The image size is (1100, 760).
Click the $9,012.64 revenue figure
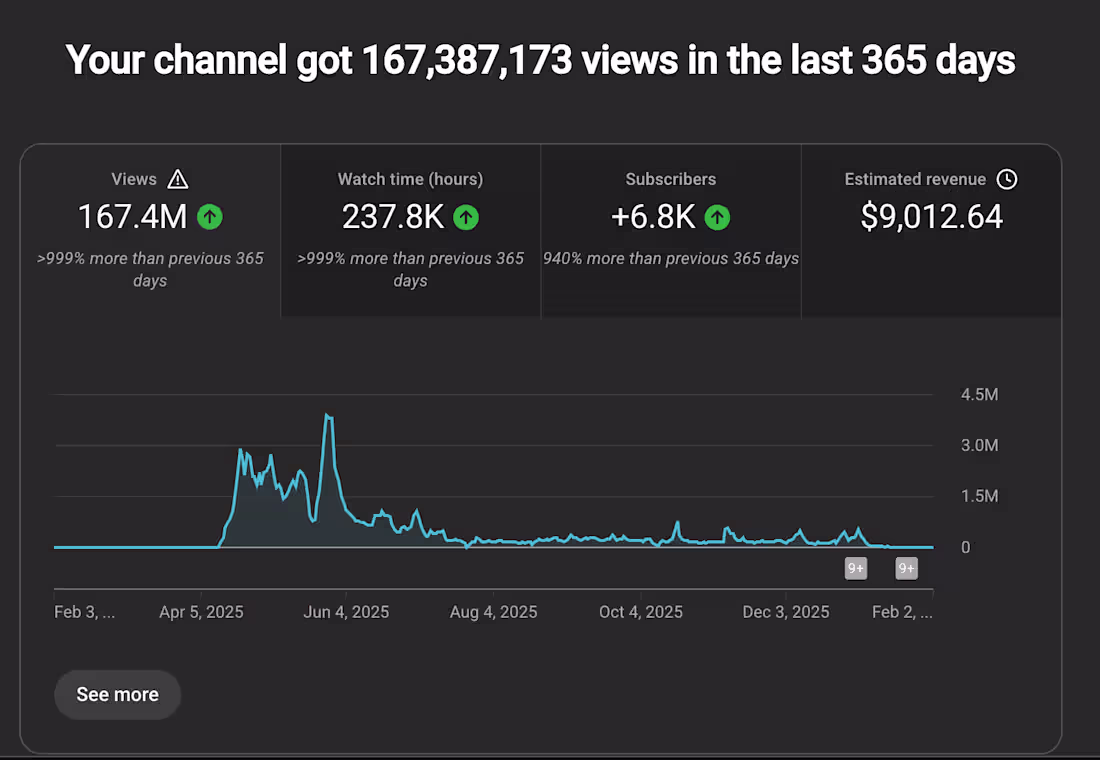tap(931, 216)
